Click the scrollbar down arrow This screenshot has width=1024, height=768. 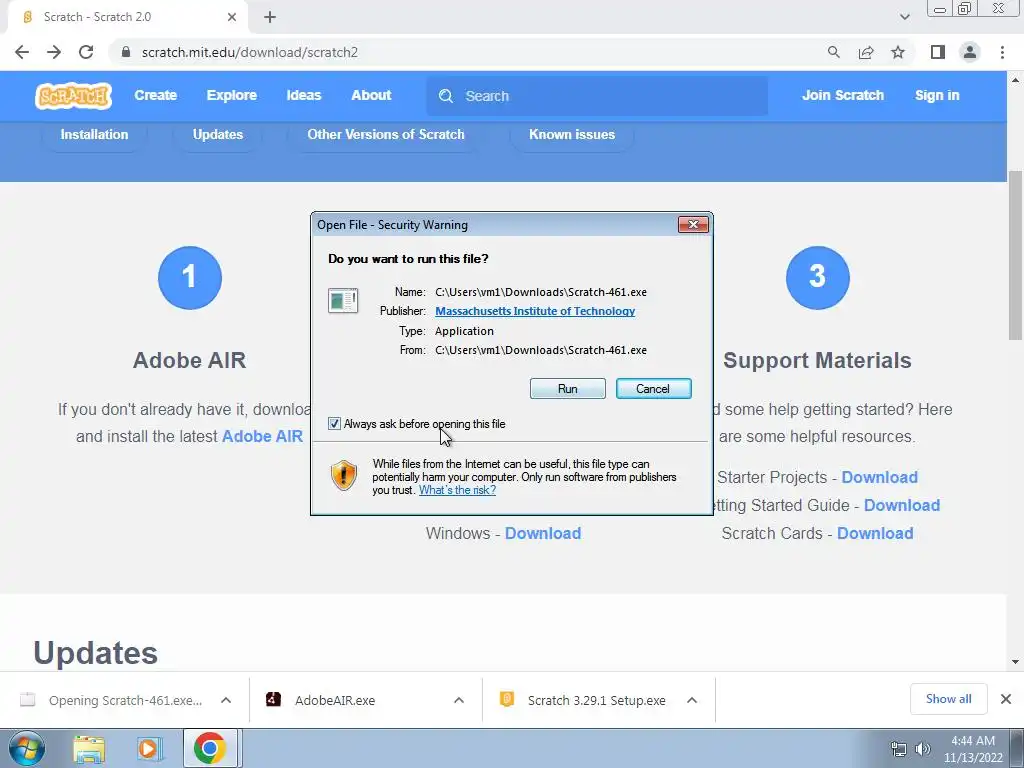pyautogui.click(x=1015, y=662)
